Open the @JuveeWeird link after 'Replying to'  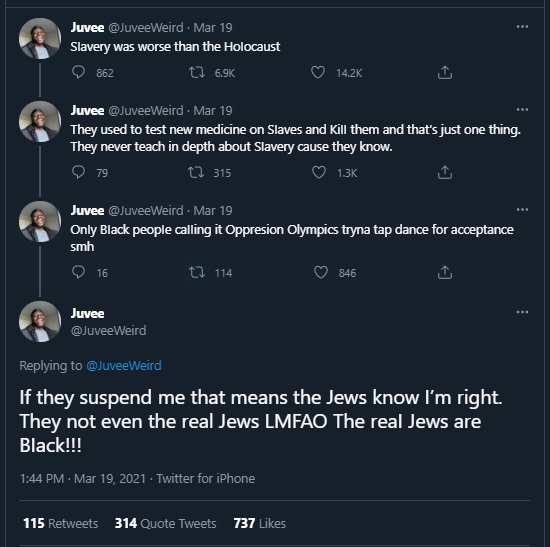124,366
